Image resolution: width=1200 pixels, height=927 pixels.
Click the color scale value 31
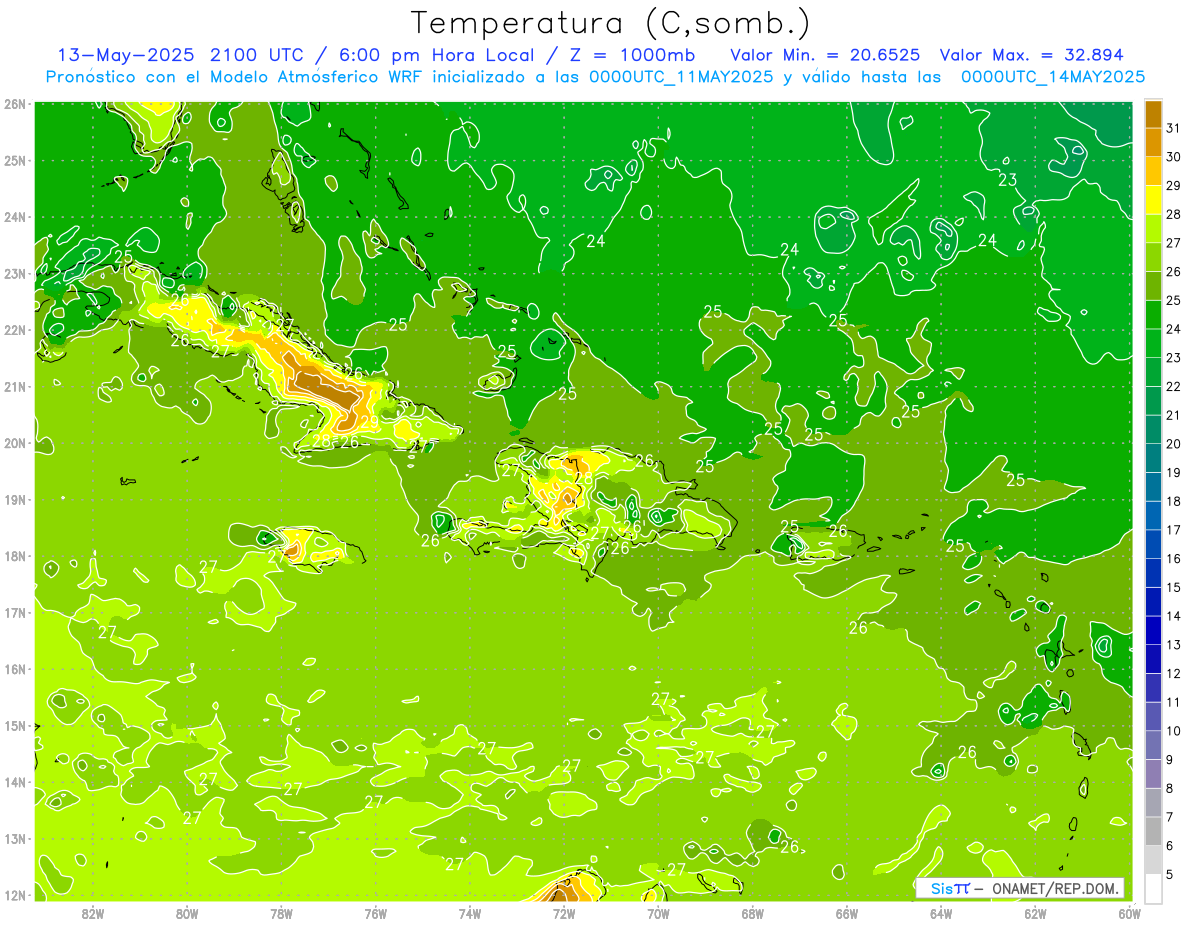click(x=1174, y=128)
